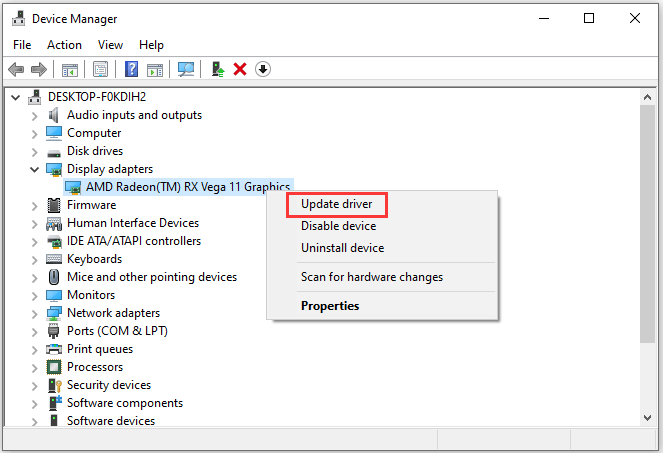This screenshot has width=663, height=453.
Task: Expand the Keyboards chevron
Action: 35,260
